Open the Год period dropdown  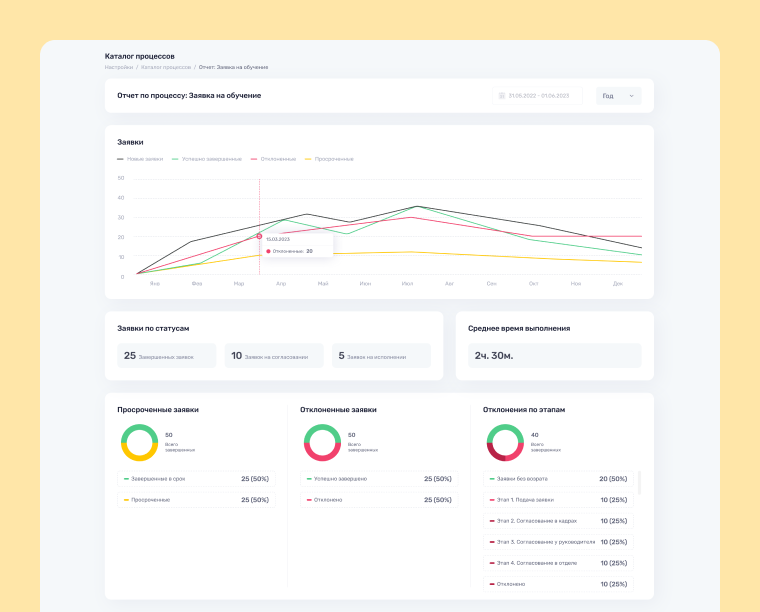[618, 96]
